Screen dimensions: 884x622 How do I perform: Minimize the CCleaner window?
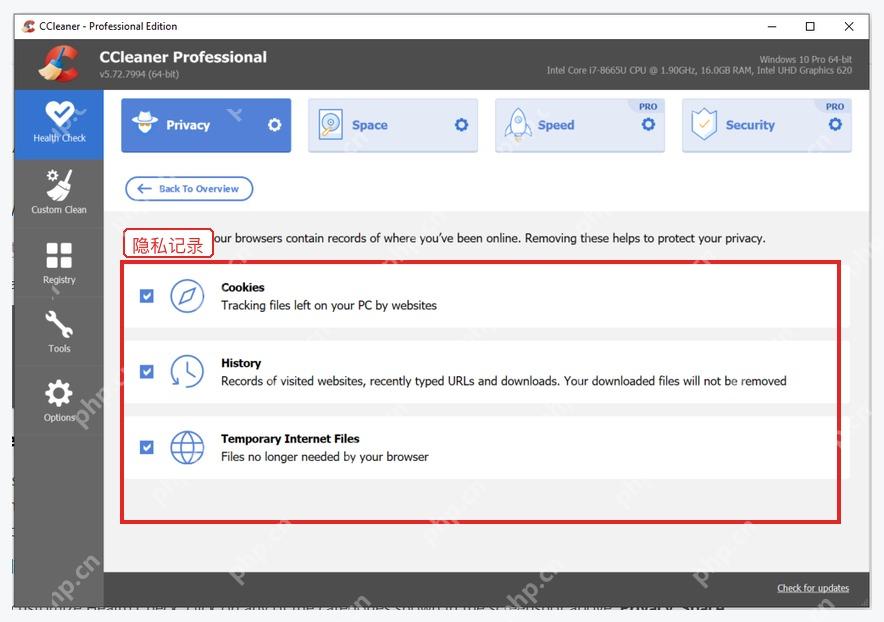click(772, 27)
